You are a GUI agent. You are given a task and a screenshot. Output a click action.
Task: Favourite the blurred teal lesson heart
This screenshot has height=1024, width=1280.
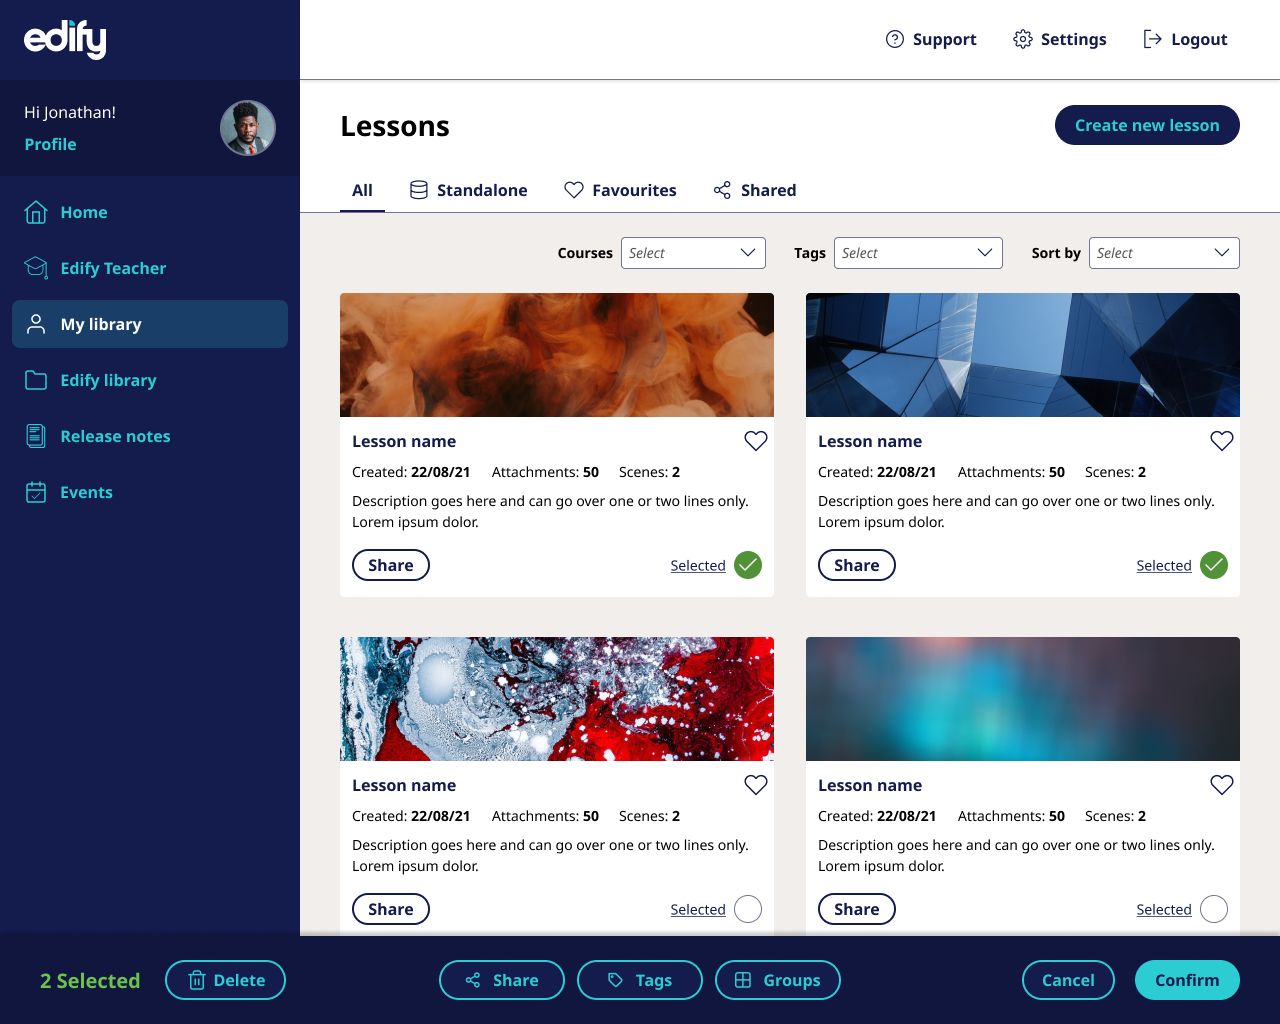coord(1222,785)
